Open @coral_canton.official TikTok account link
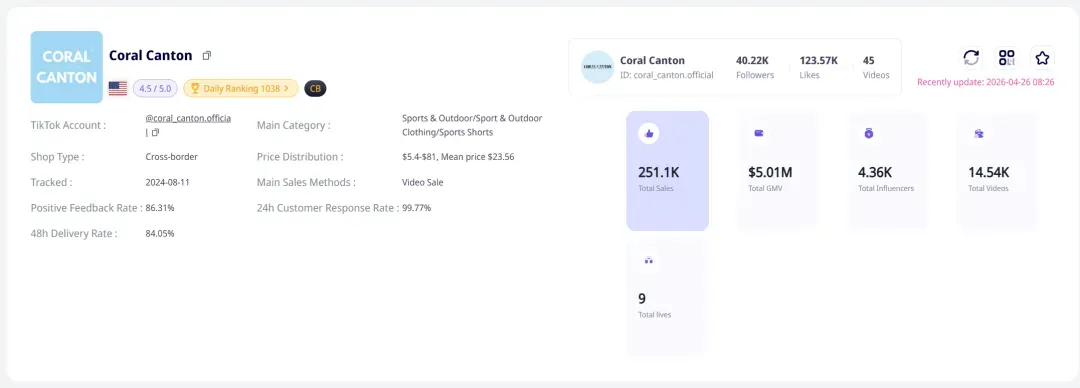This screenshot has height=388, width=1080. click(x=188, y=119)
